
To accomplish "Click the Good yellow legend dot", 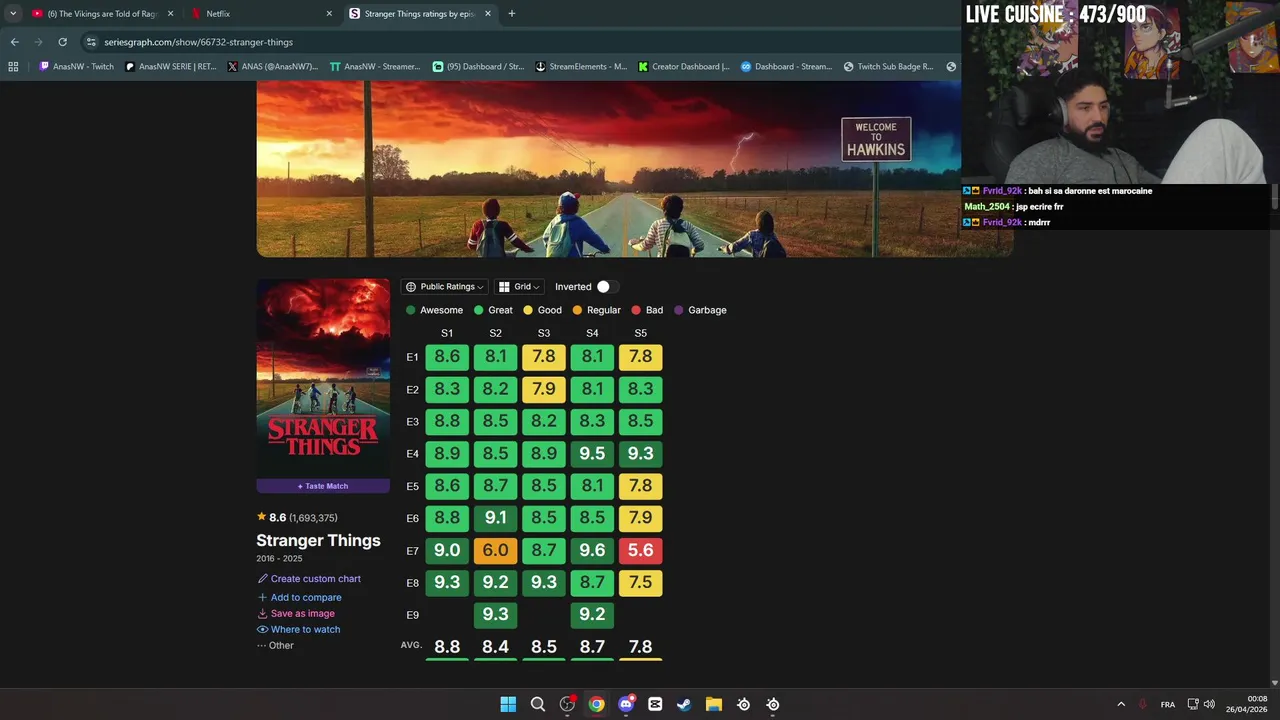I will tap(528, 310).
